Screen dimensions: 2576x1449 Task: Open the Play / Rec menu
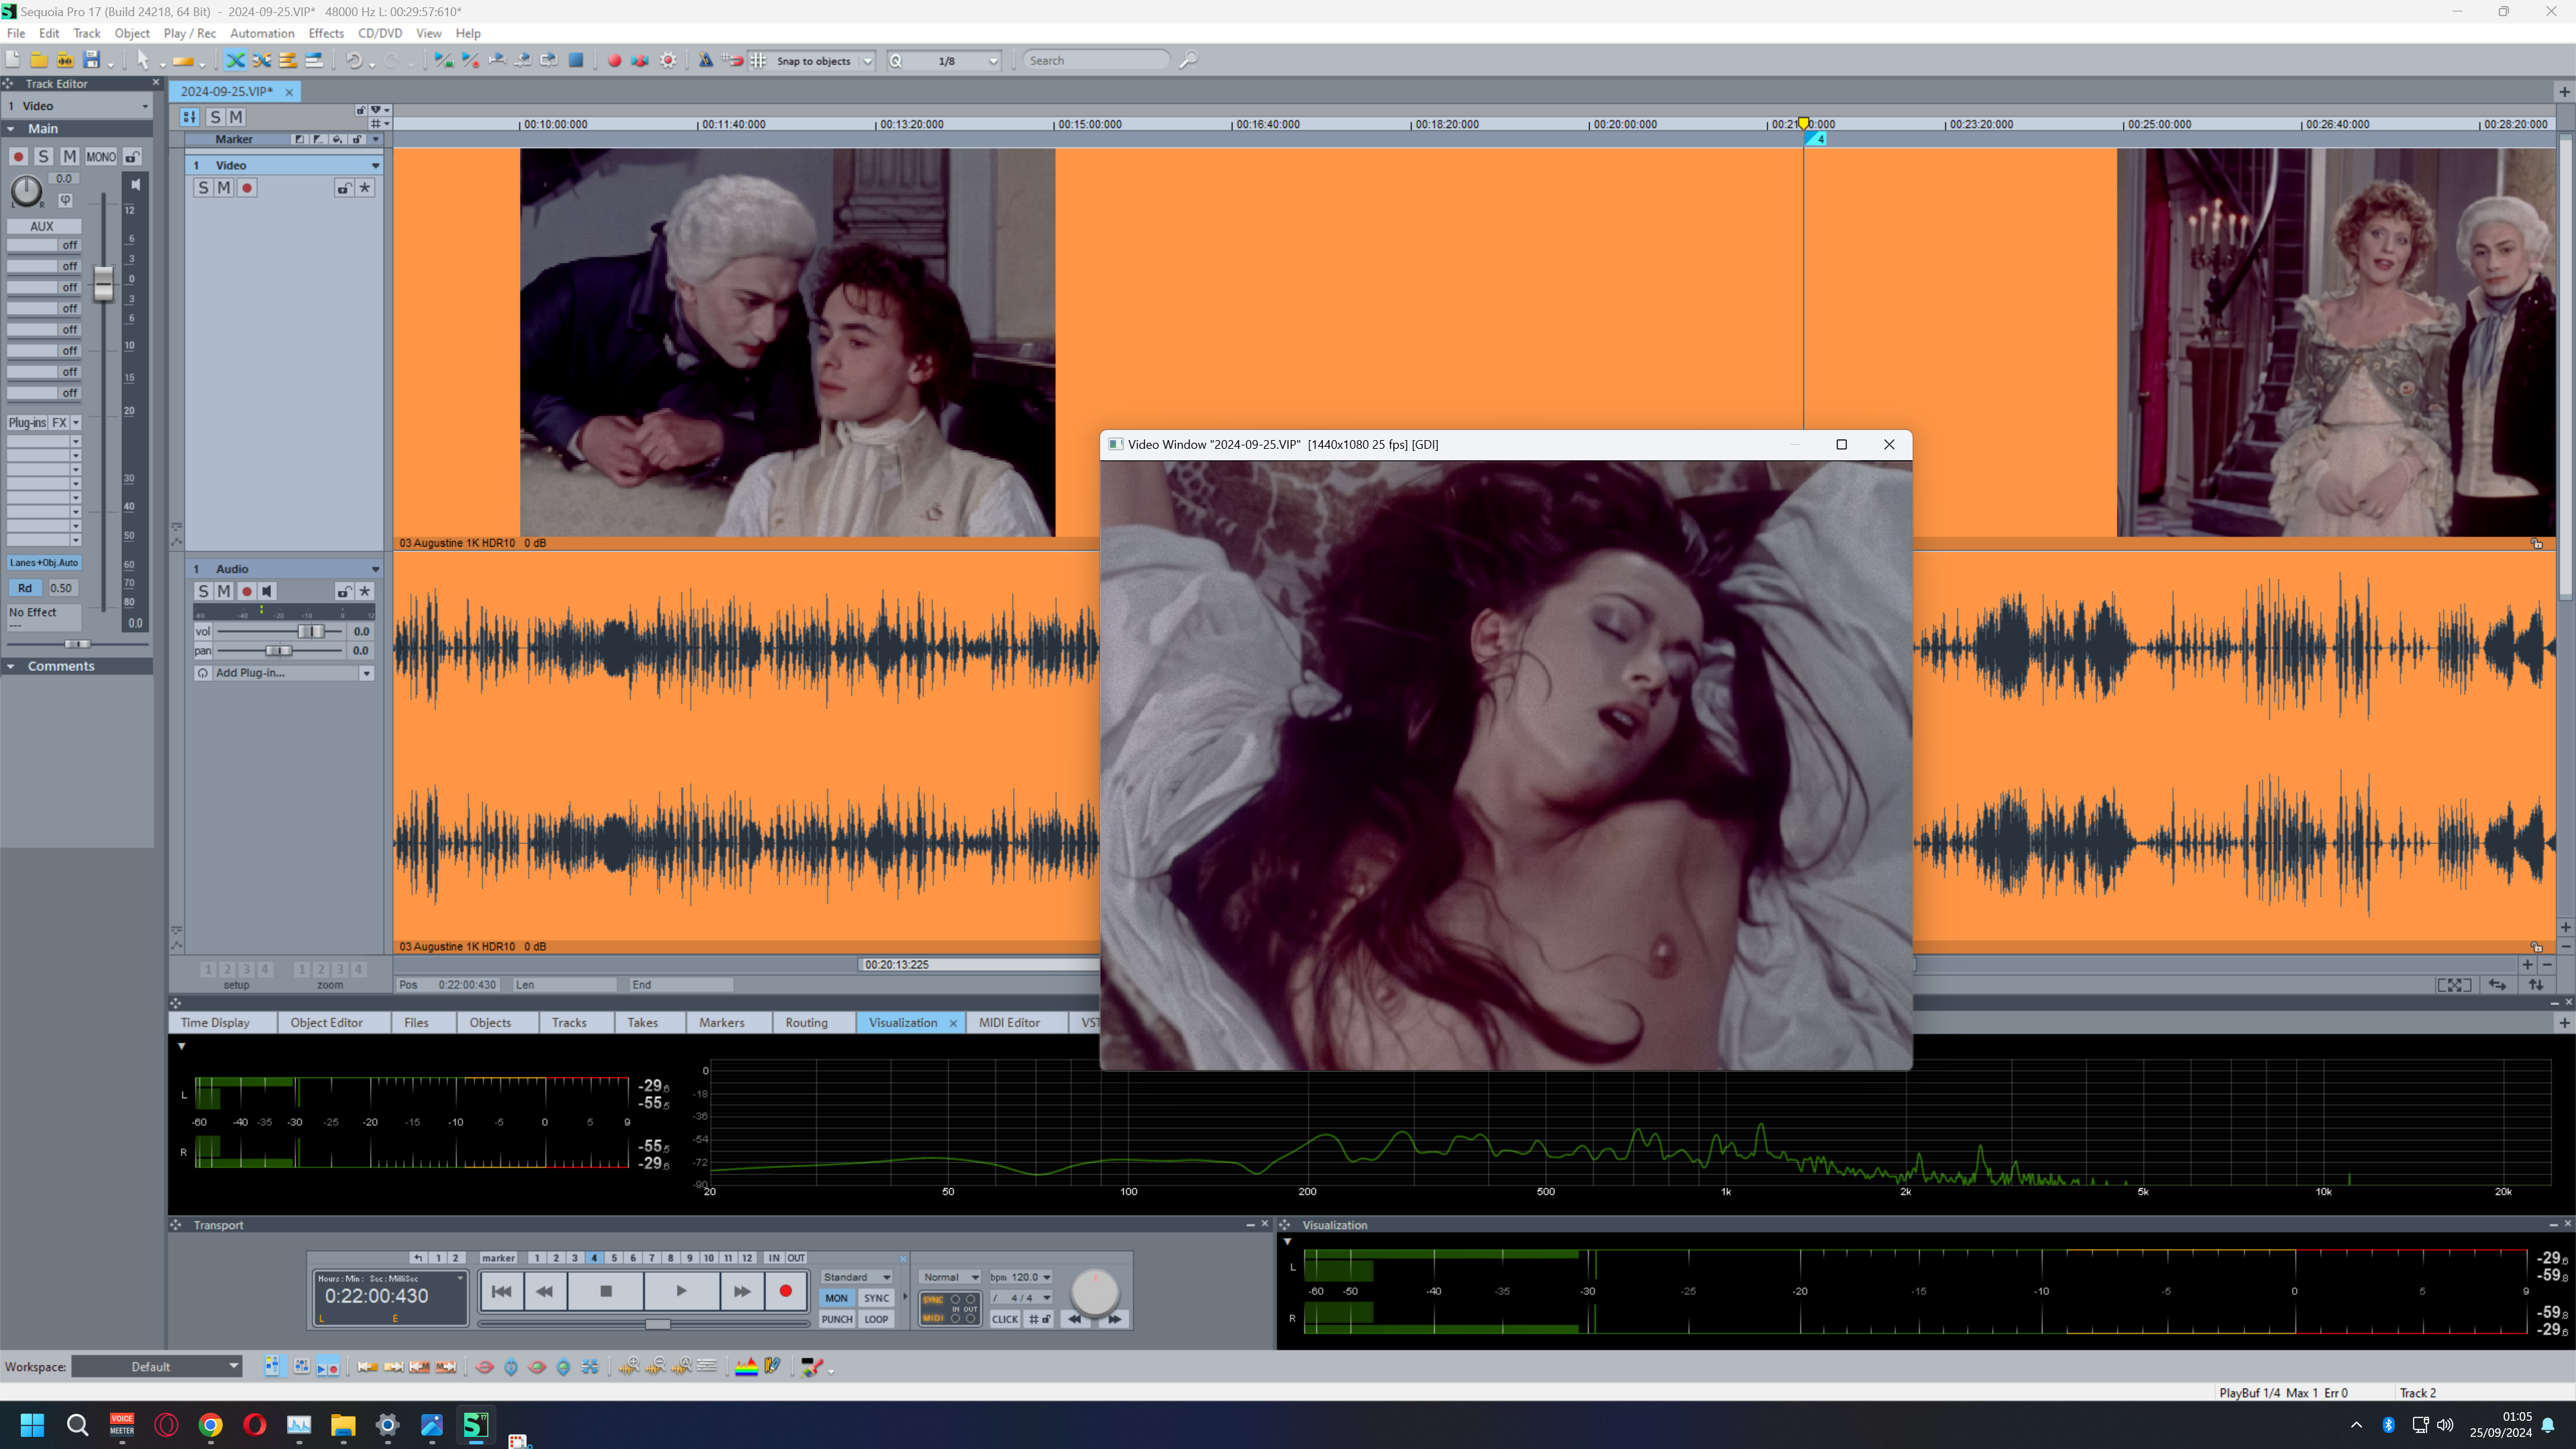point(190,33)
